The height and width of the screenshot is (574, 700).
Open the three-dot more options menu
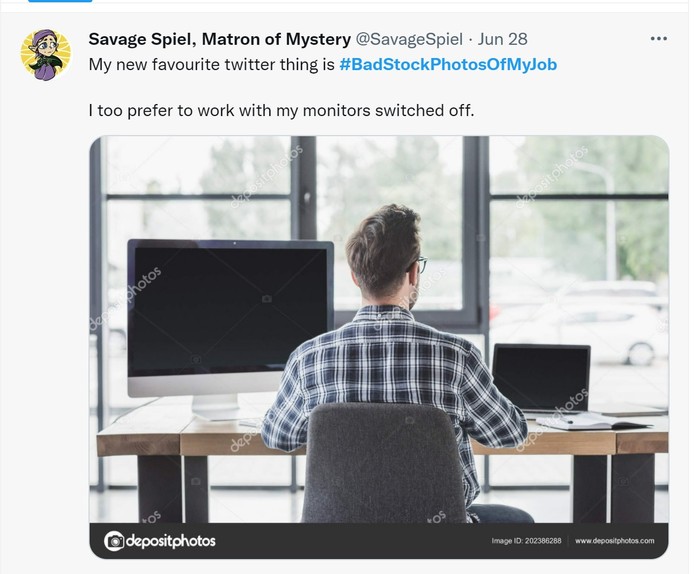pyautogui.click(x=658, y=39)
